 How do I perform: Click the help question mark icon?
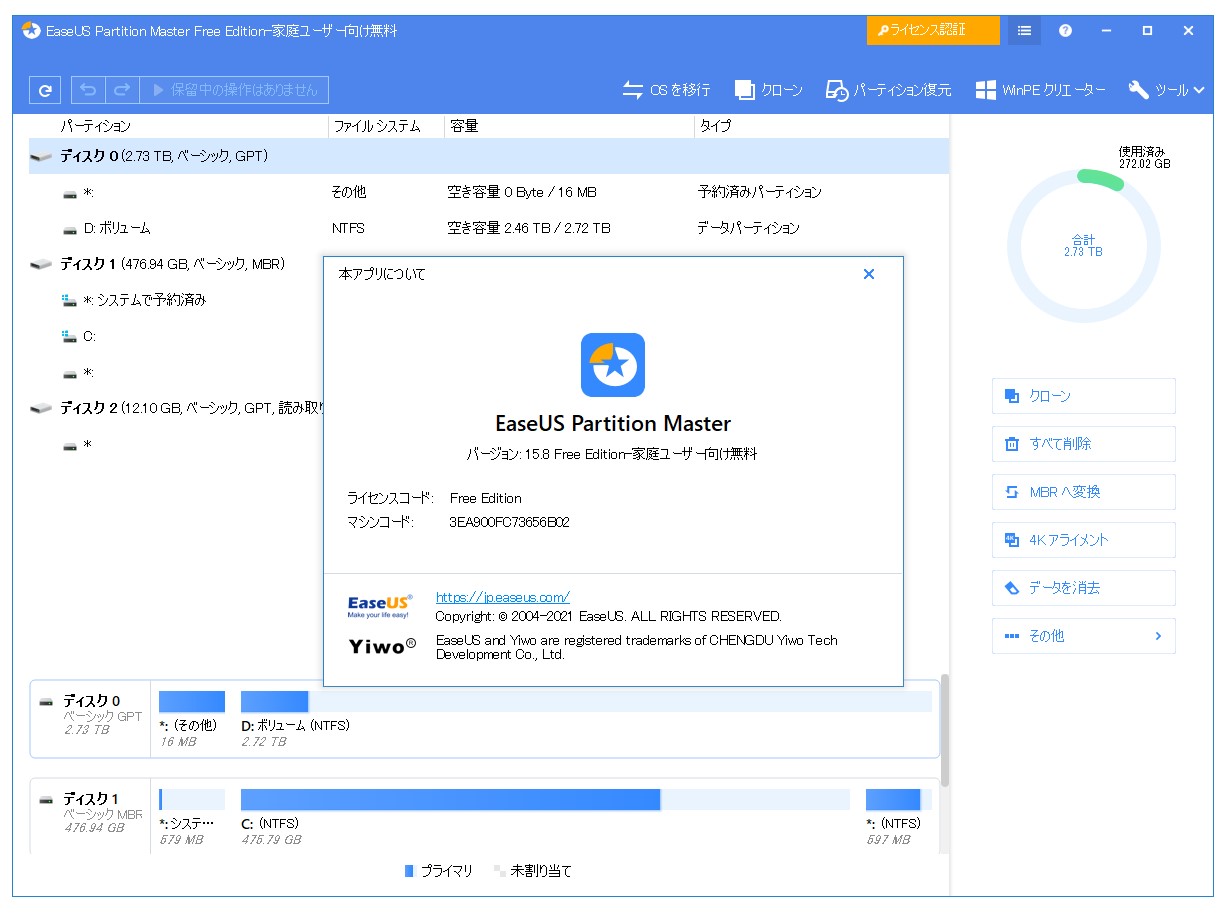[1064, 30]
